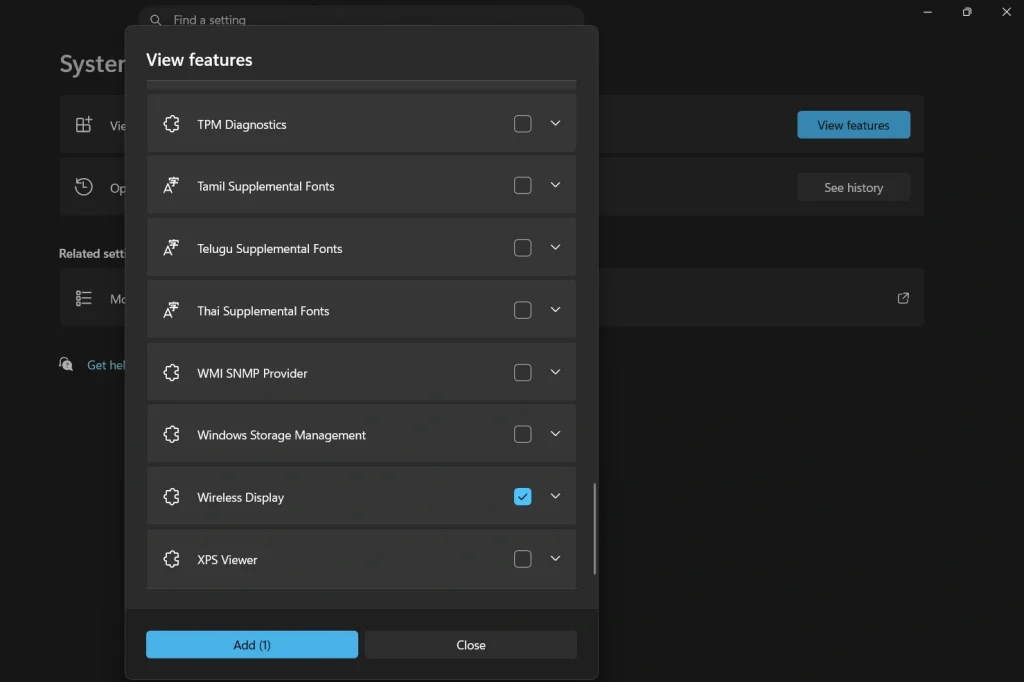The image size is (1024, 682).
Task: Uncheck the Wireless Display checkbox
Action: point(522,497)
